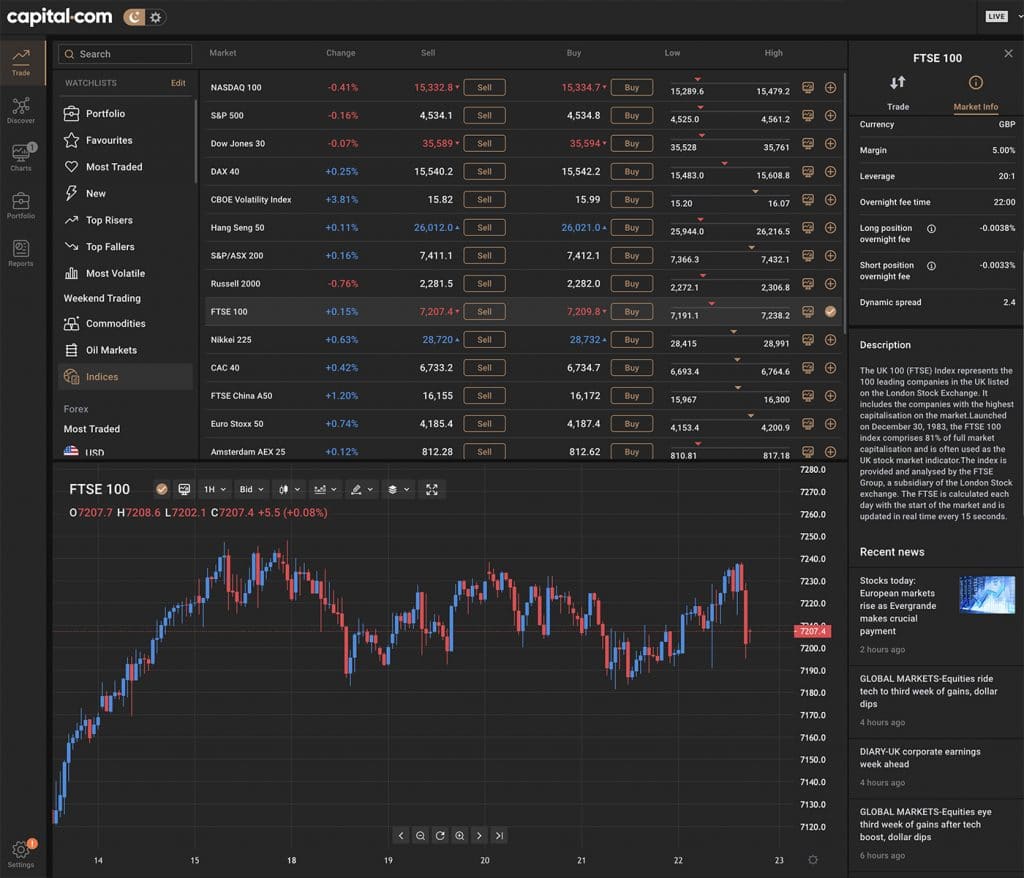Open the drawing tools dropdown
Screen dimensions: 1024x878
click(362, 489)
